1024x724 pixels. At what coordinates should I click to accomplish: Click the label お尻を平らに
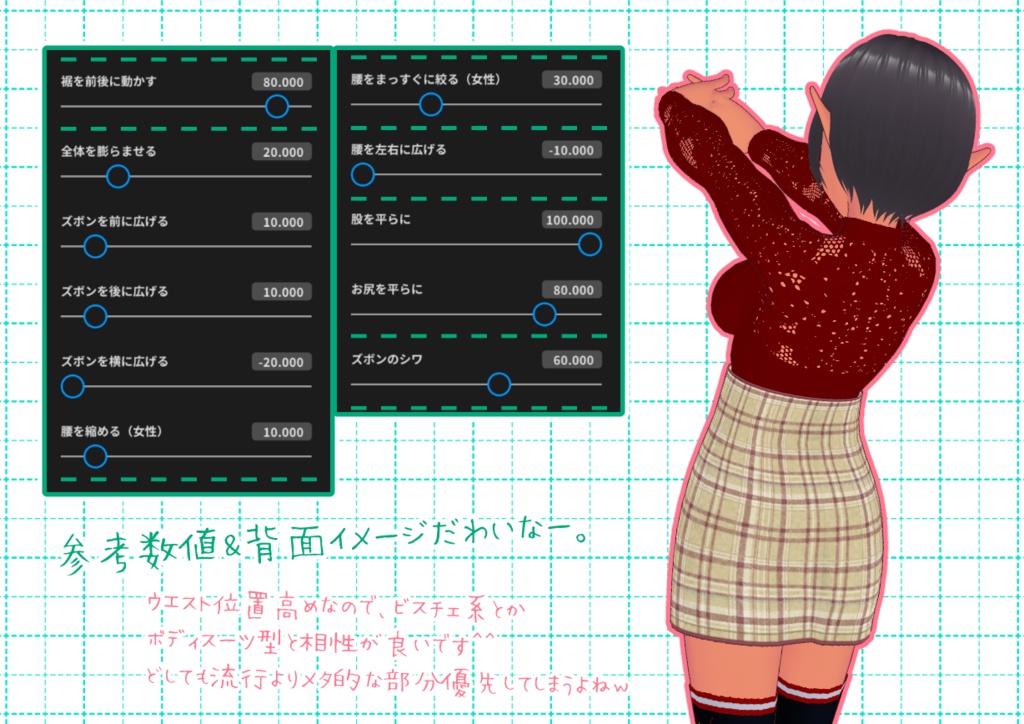(x=387, y=289)
